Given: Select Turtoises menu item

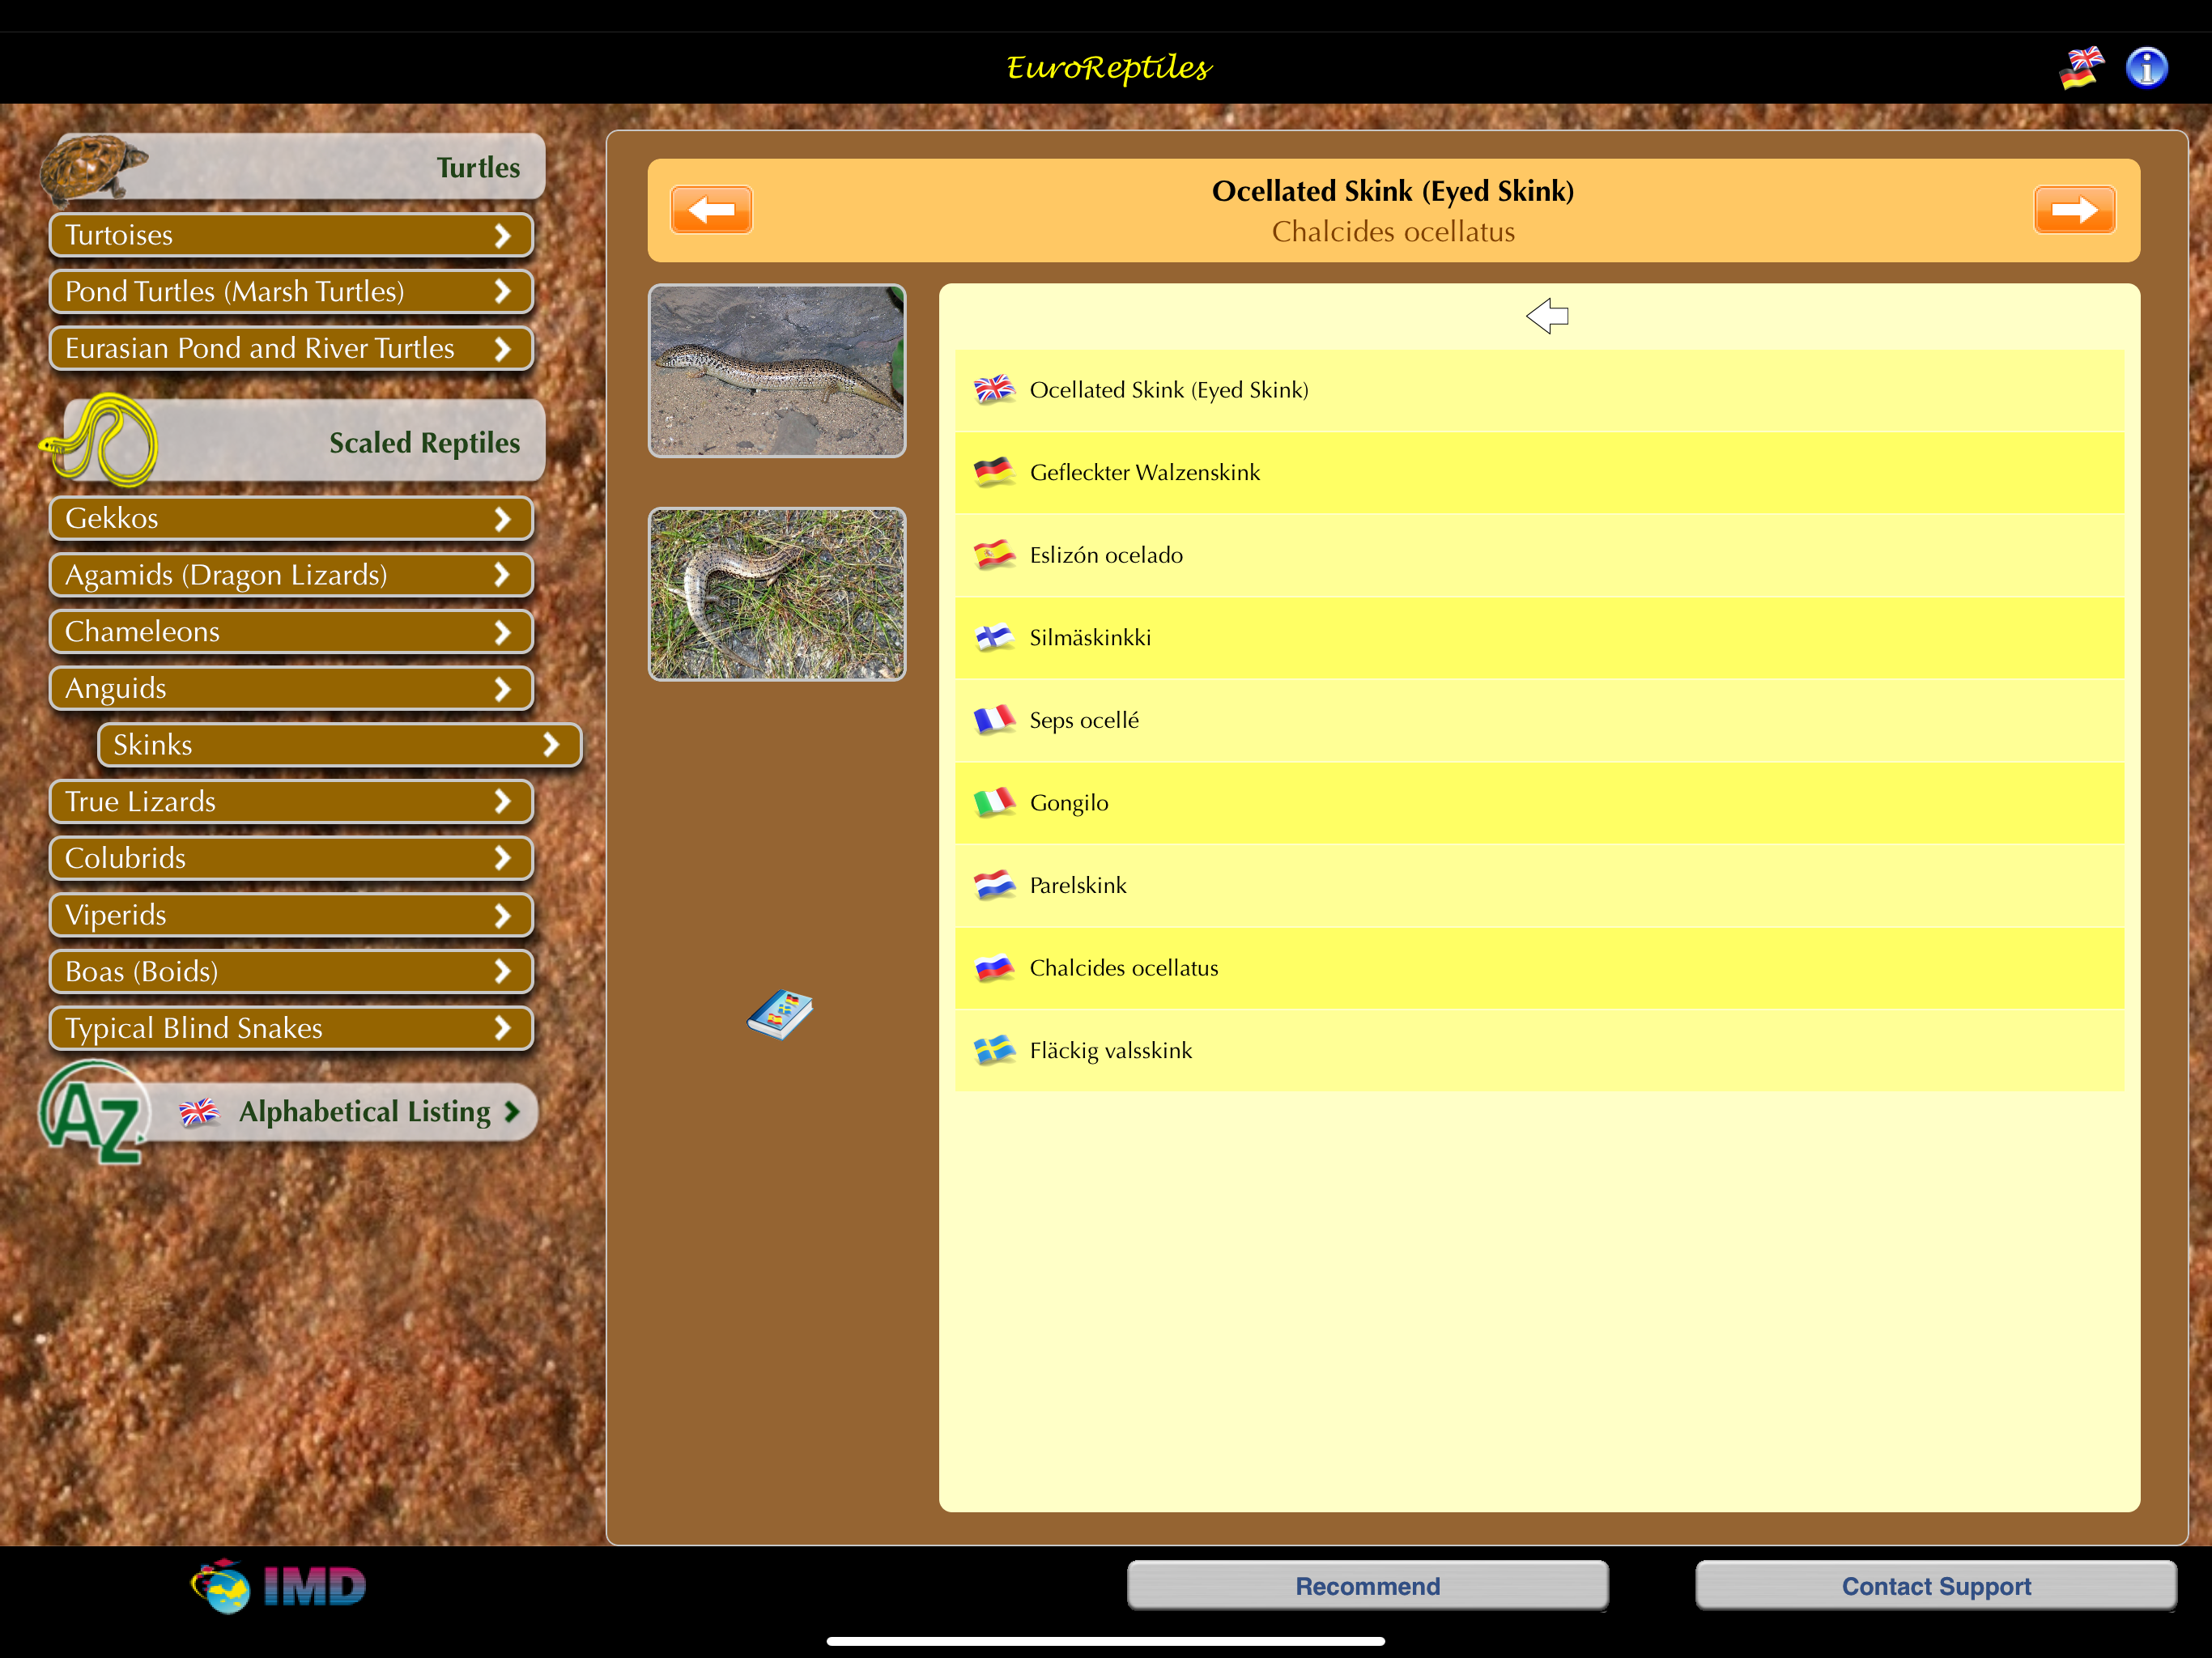Looking at the screenshot, I should (291, 235).
